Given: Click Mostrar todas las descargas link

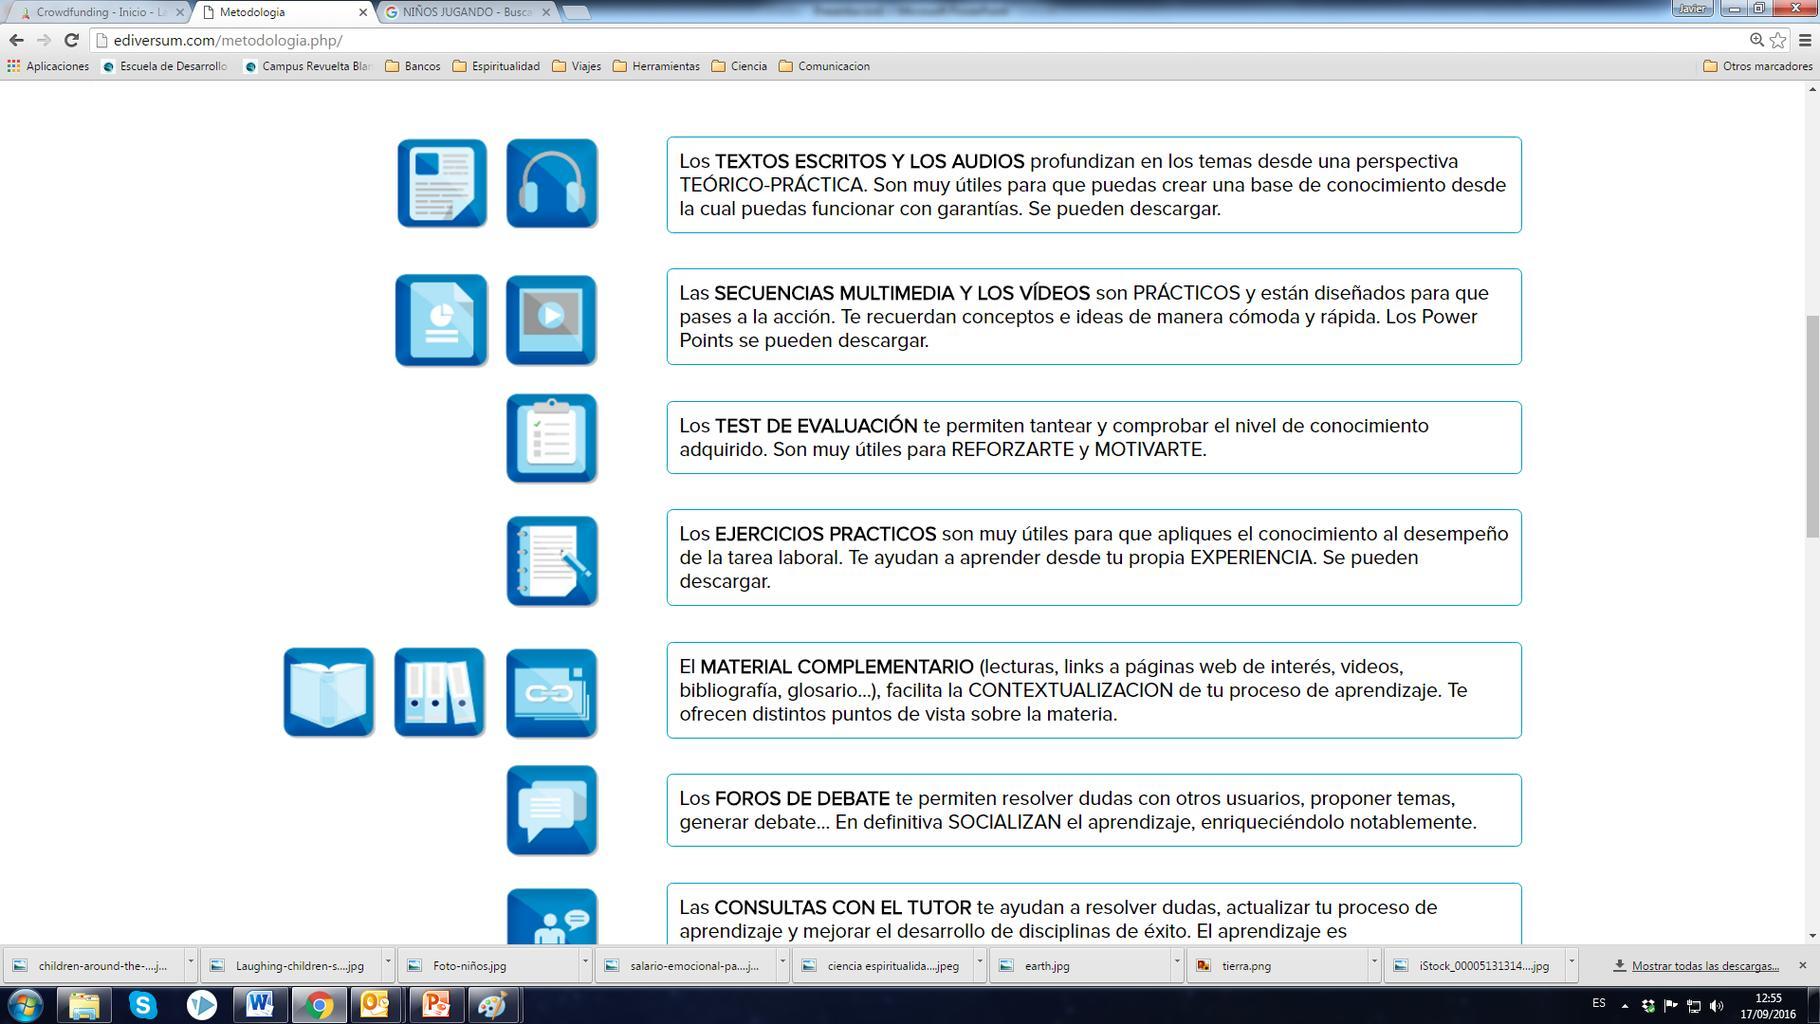Looking at the screenshot, I should [x=1705, y=966].
